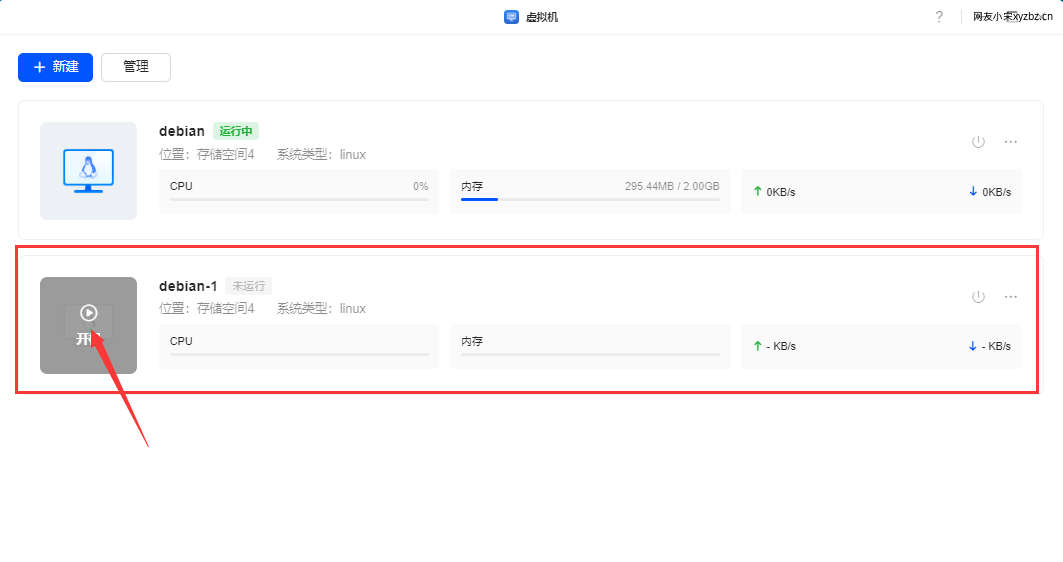This screenshot has height=562, width=1063.
Task: Select the debian VM name
Action: click(x=182, y=131)
